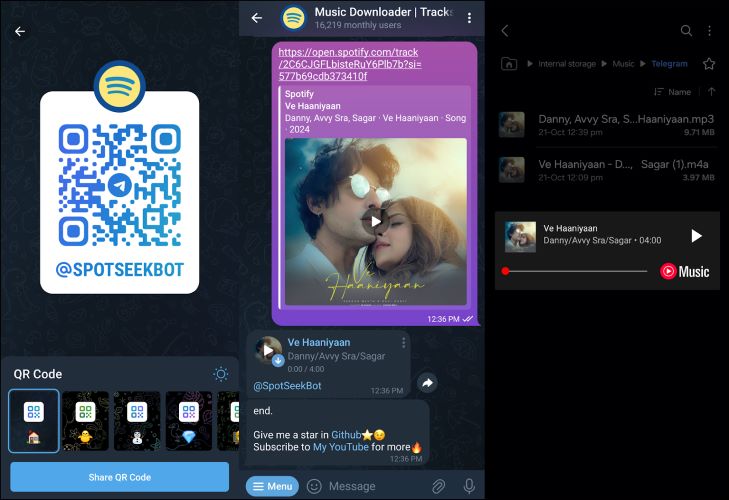729x500 pixels.
Task: Open the YouTube Music logo
Action: click(685, 271)
